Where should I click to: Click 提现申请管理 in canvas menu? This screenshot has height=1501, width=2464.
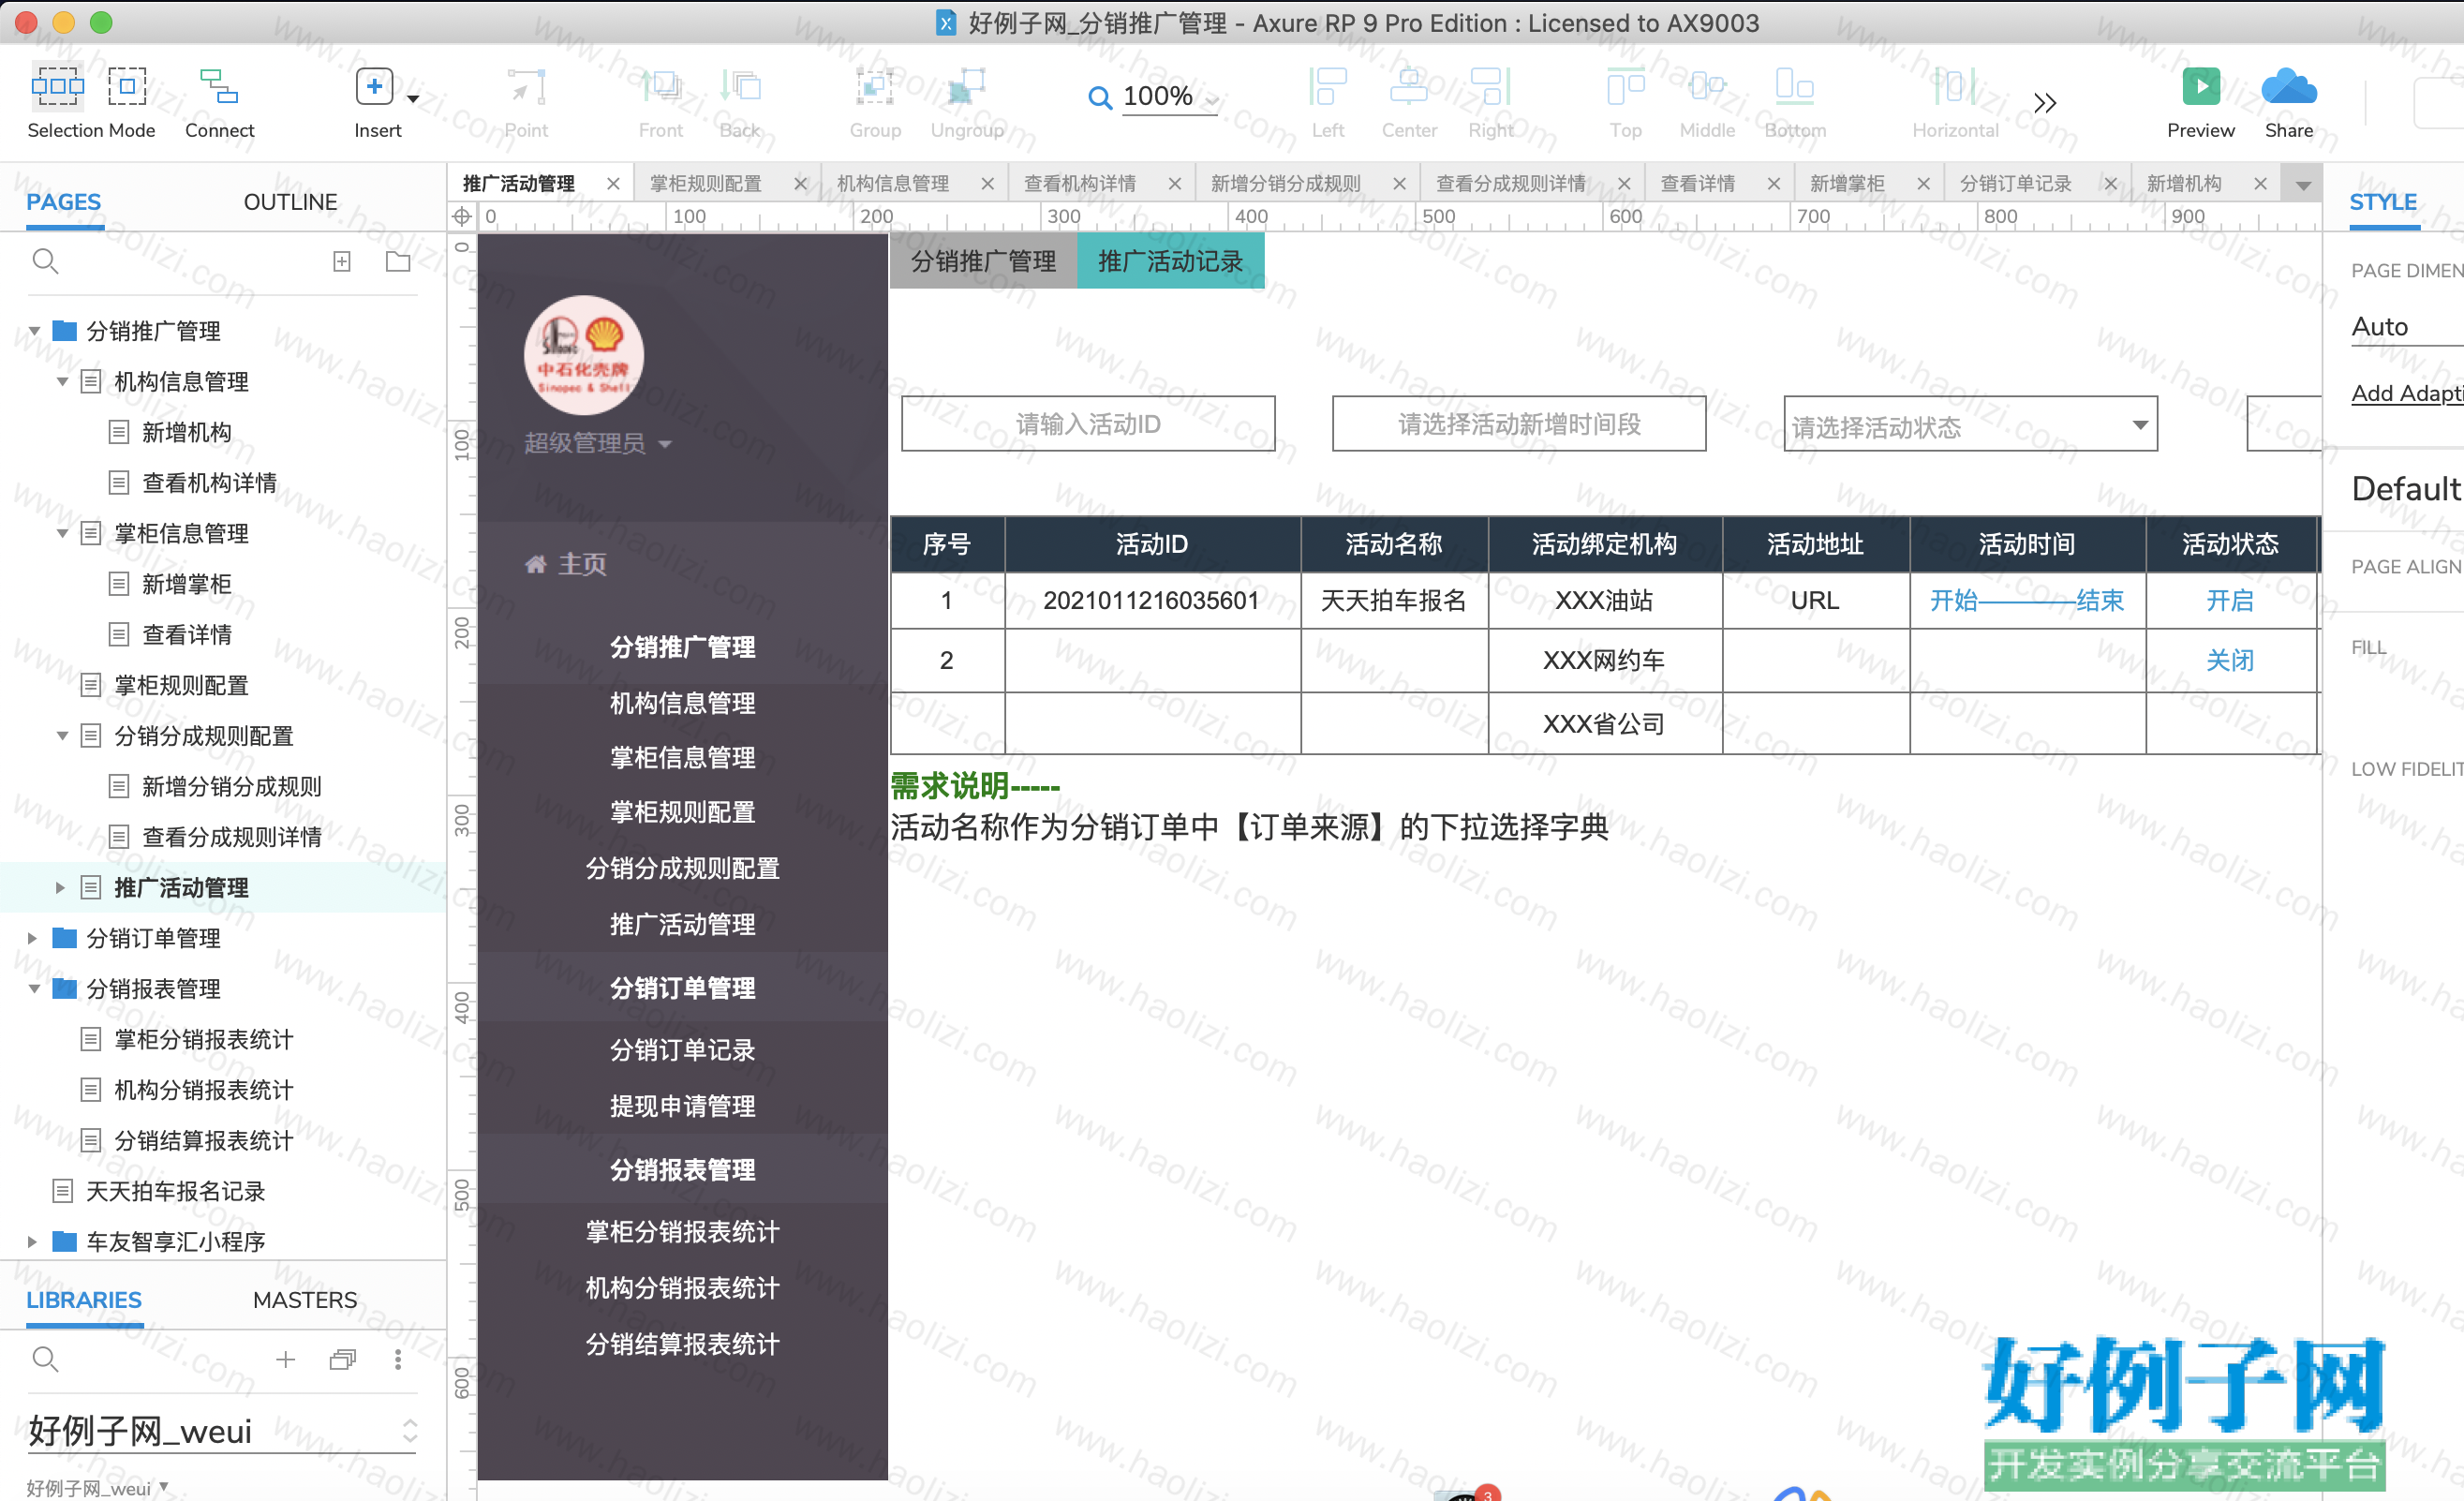coord(683,1106)
